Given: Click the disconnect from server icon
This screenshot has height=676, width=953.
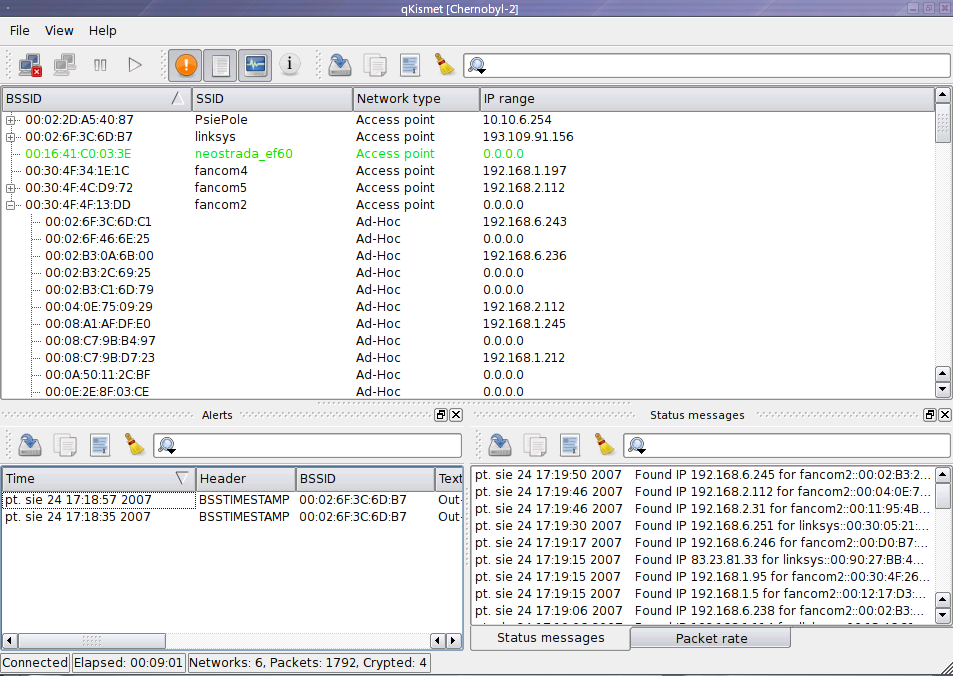Looking at the screenshot, I should 30,65.
